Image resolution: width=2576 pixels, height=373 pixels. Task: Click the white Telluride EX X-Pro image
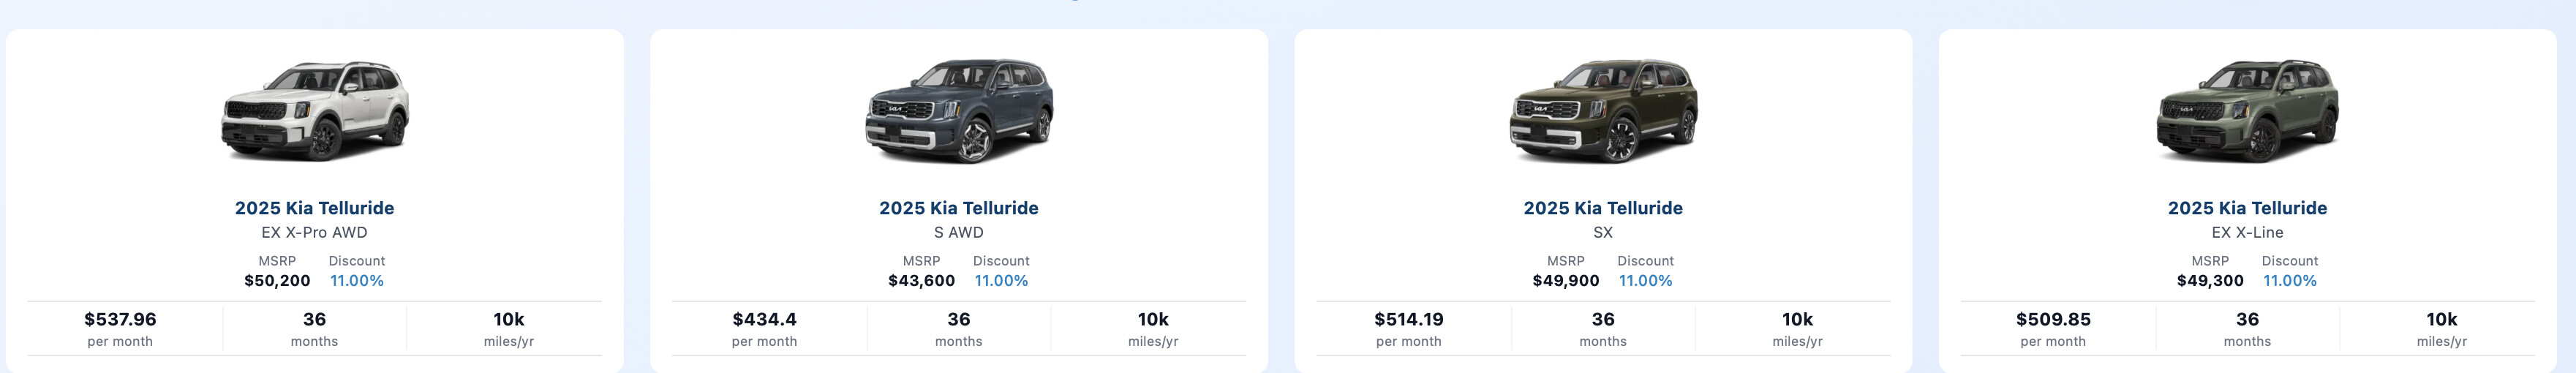(314, 111)
